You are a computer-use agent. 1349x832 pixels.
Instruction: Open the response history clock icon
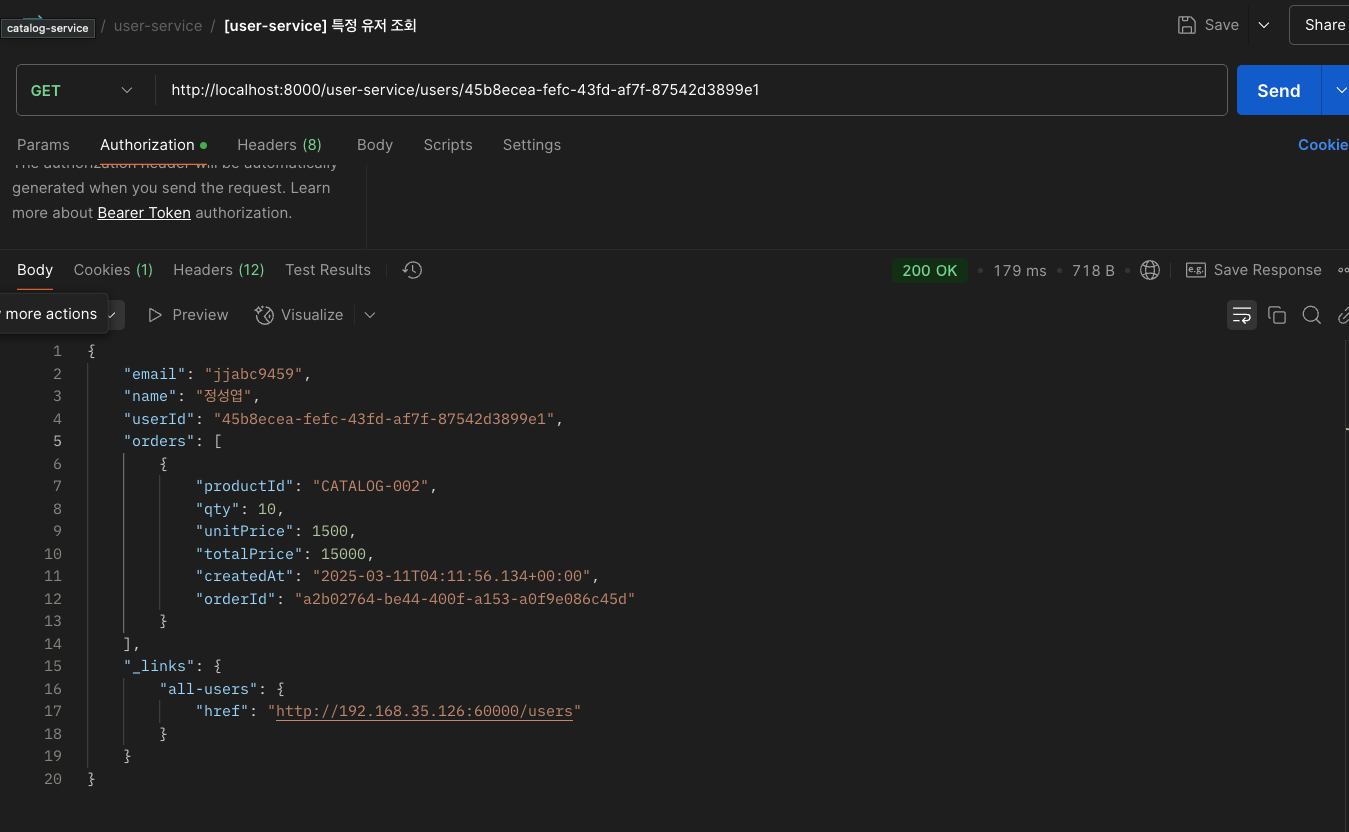(412, 270)
